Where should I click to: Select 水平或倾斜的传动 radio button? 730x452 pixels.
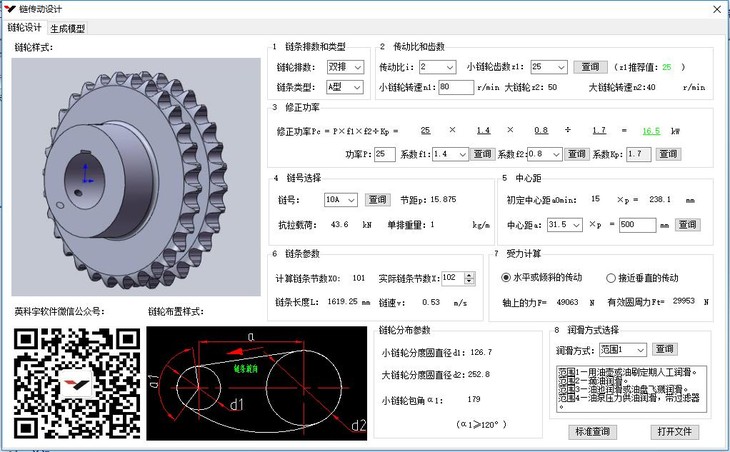(506, 277)
